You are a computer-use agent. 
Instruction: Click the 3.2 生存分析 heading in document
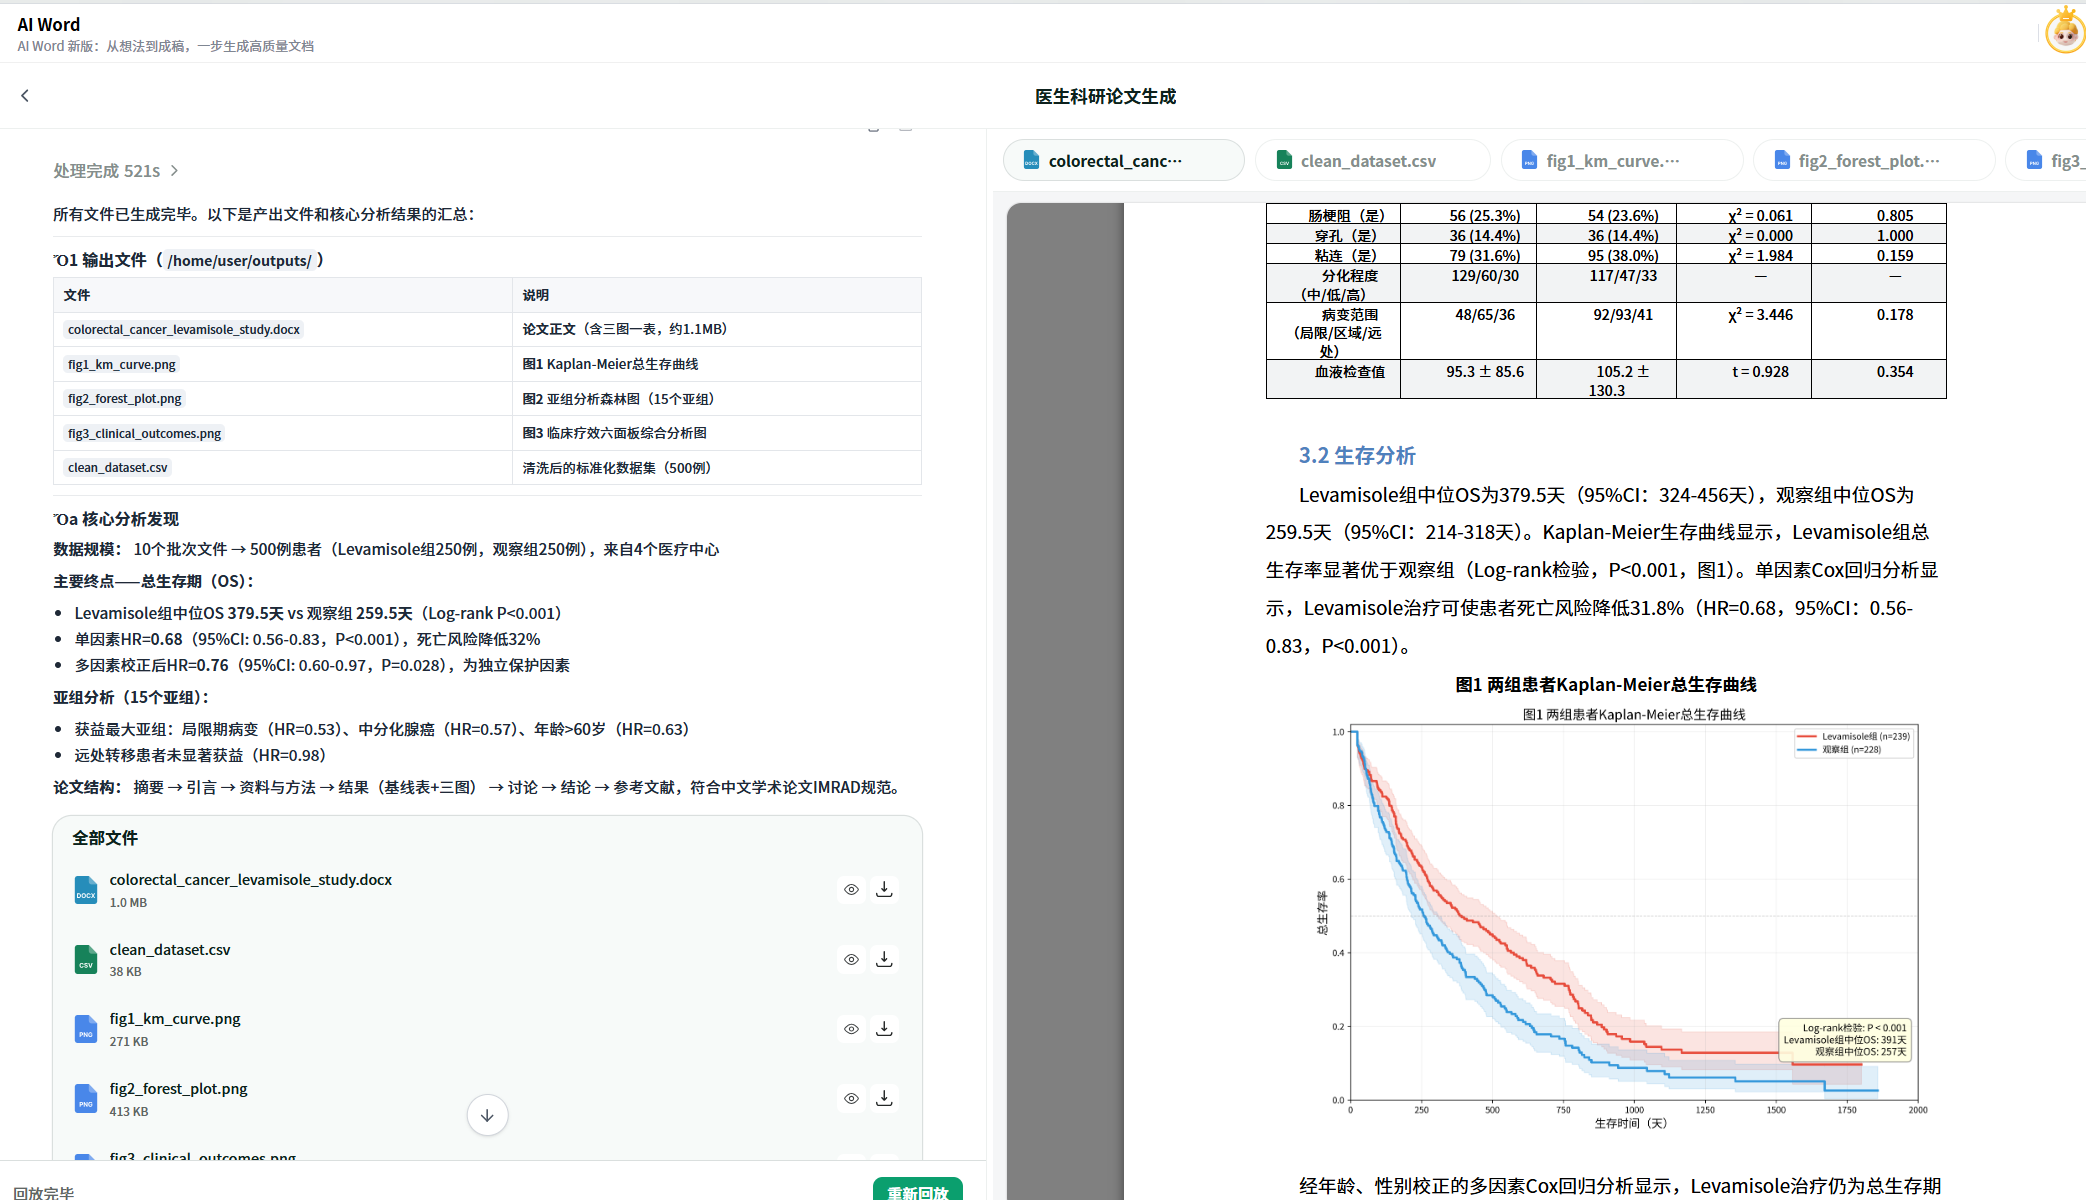pyautogui.click(x=1357, y=456)
